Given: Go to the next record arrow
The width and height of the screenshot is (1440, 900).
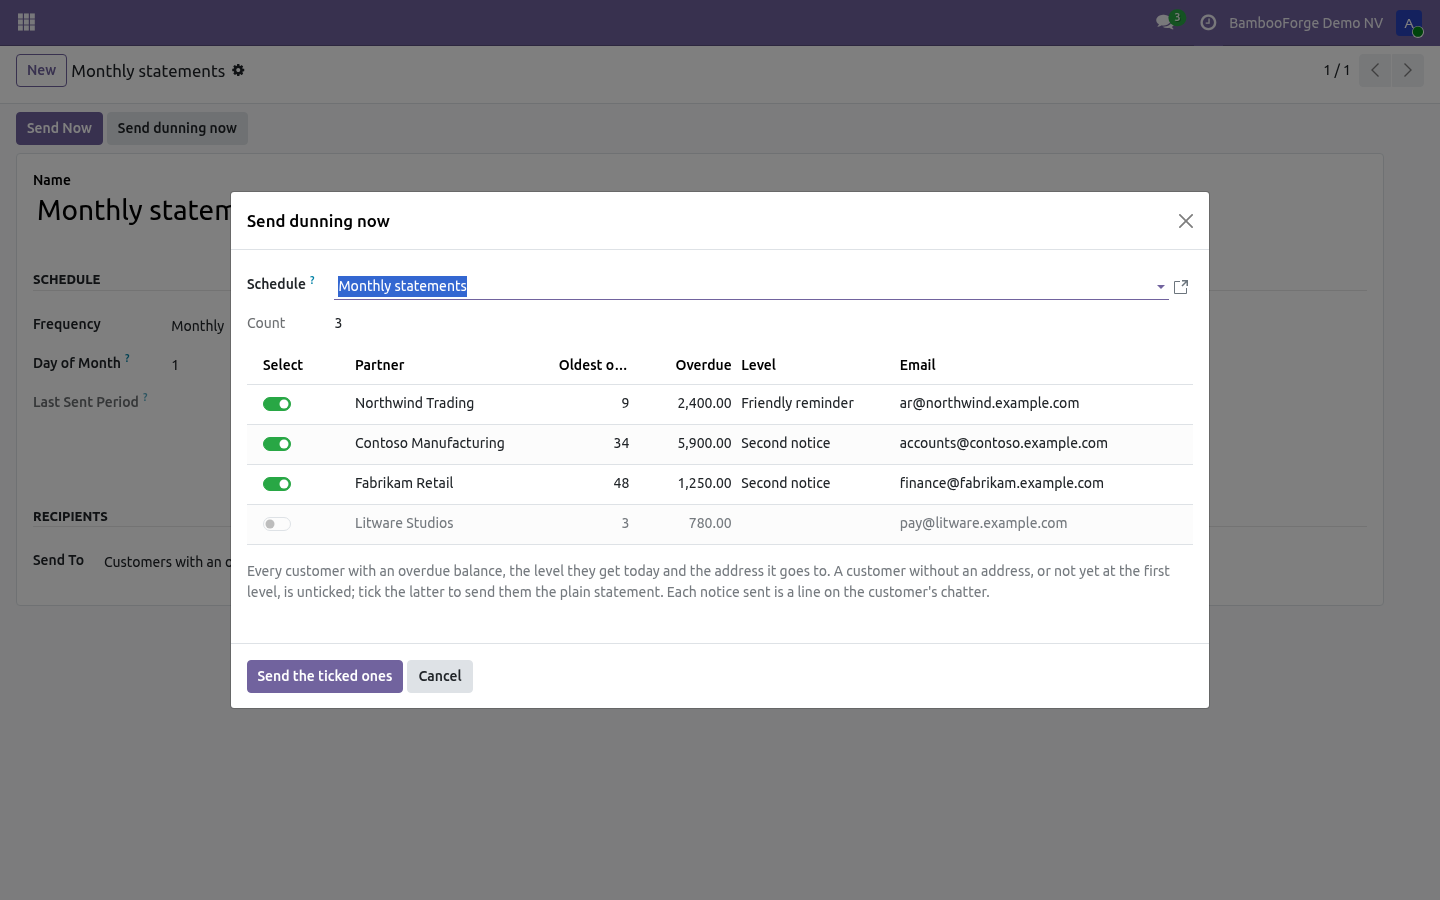Looking at the screenshot, I should (1407, 70).
